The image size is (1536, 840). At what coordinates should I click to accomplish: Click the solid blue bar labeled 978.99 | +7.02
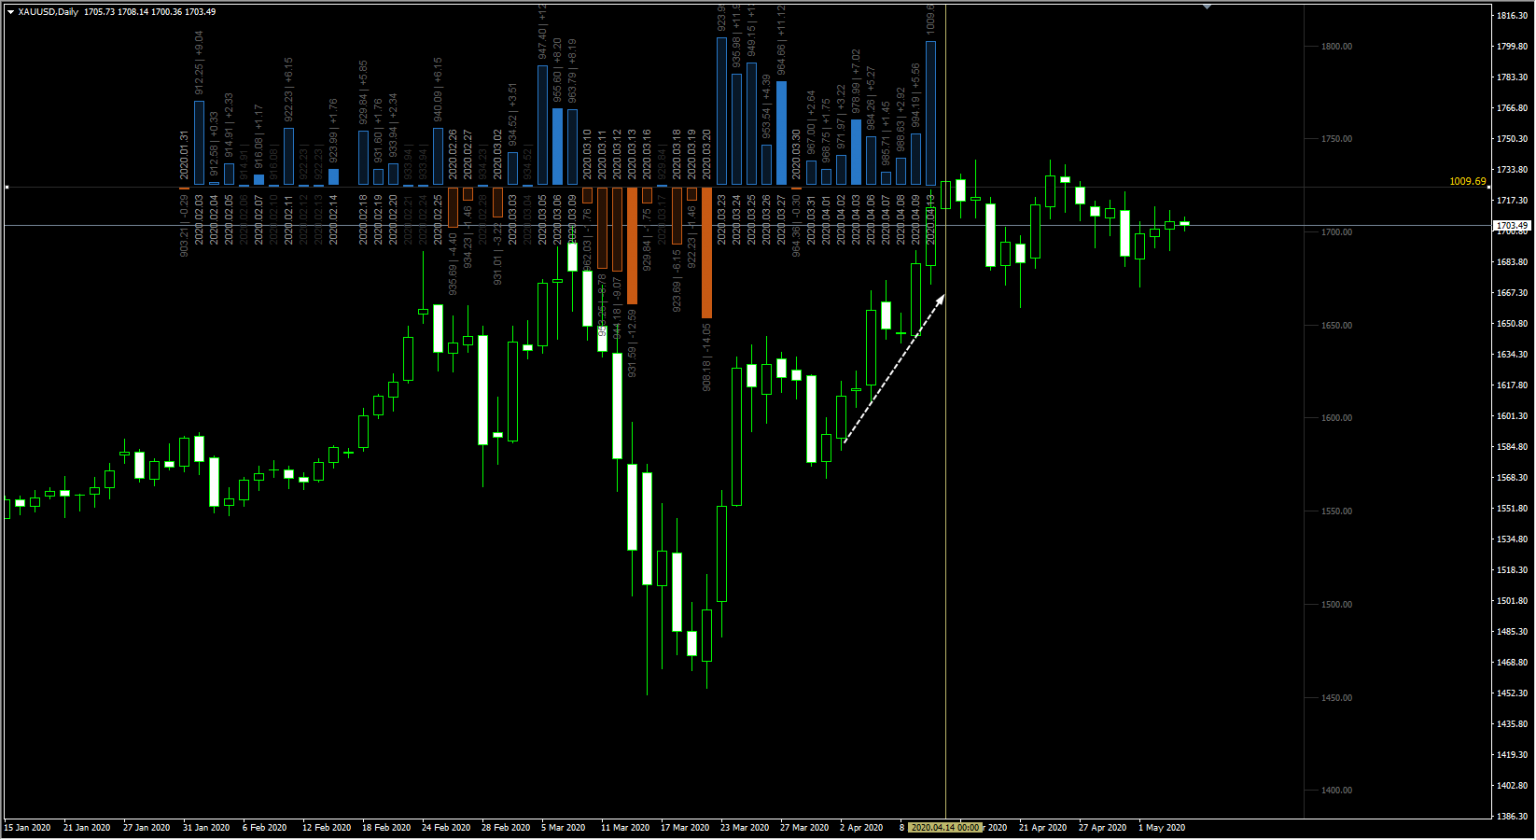tap(856, 152)
